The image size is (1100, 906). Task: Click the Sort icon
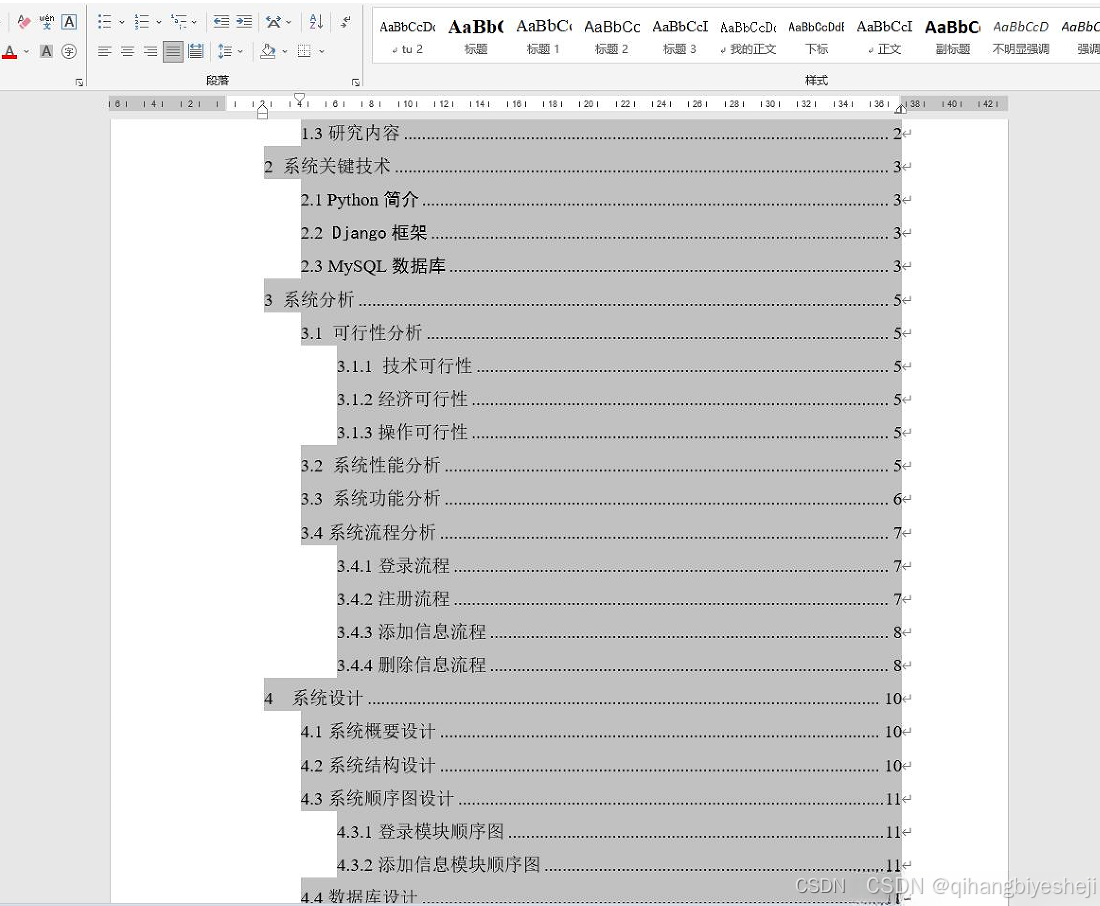click(315, 21)
